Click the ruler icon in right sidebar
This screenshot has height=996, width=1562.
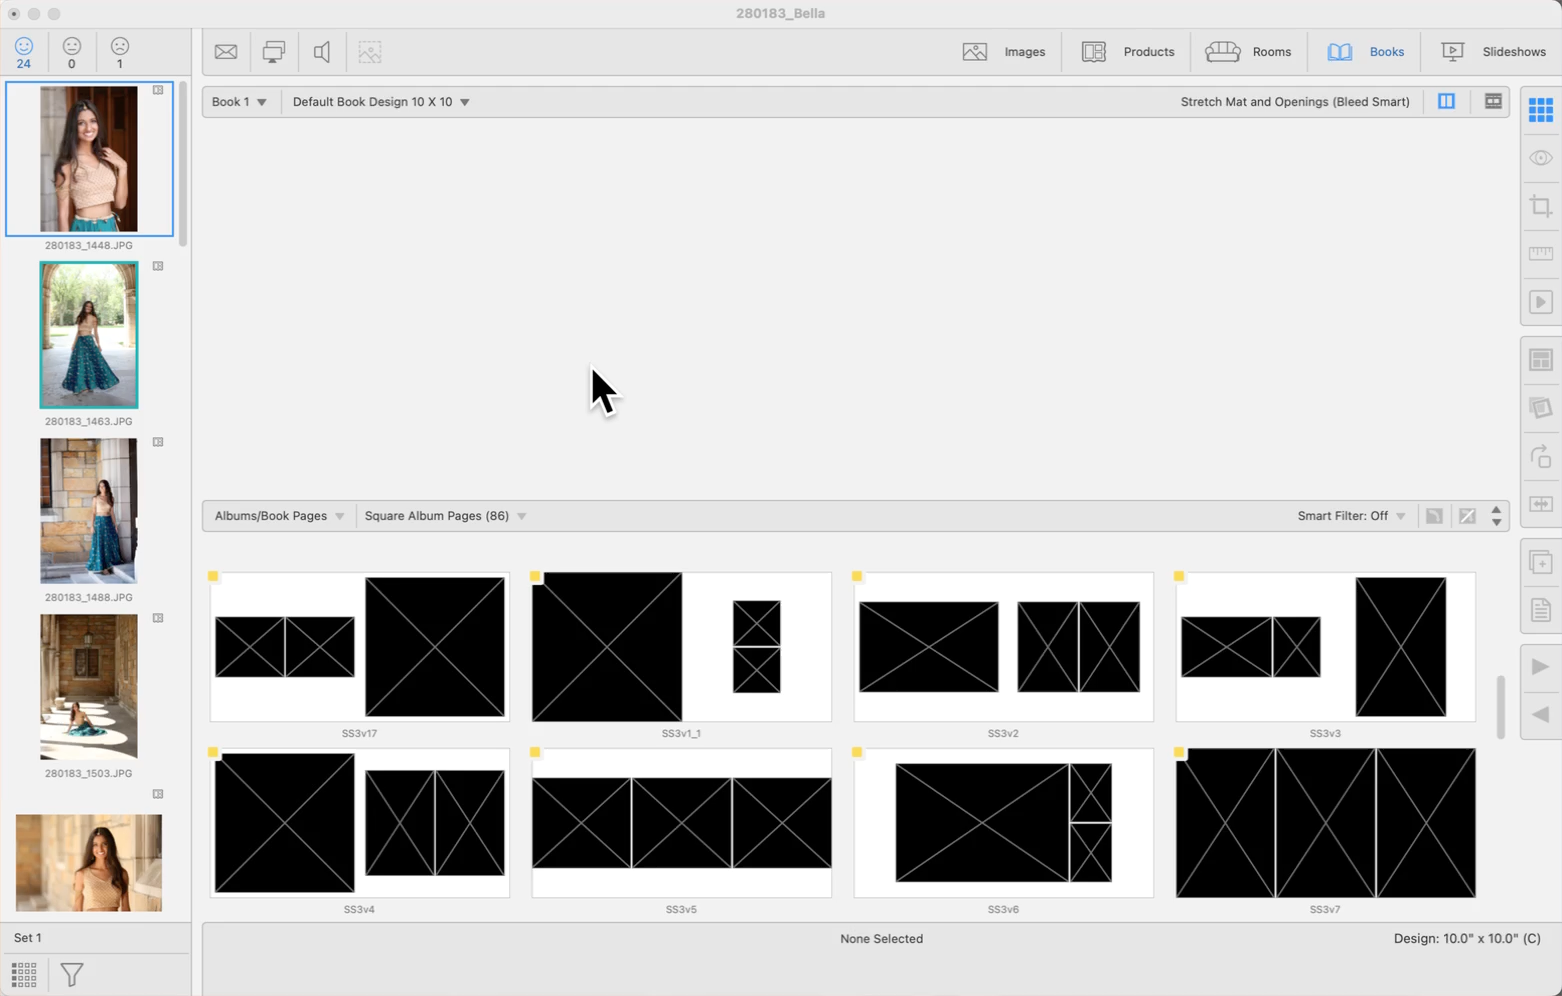tap(1540, 254)
